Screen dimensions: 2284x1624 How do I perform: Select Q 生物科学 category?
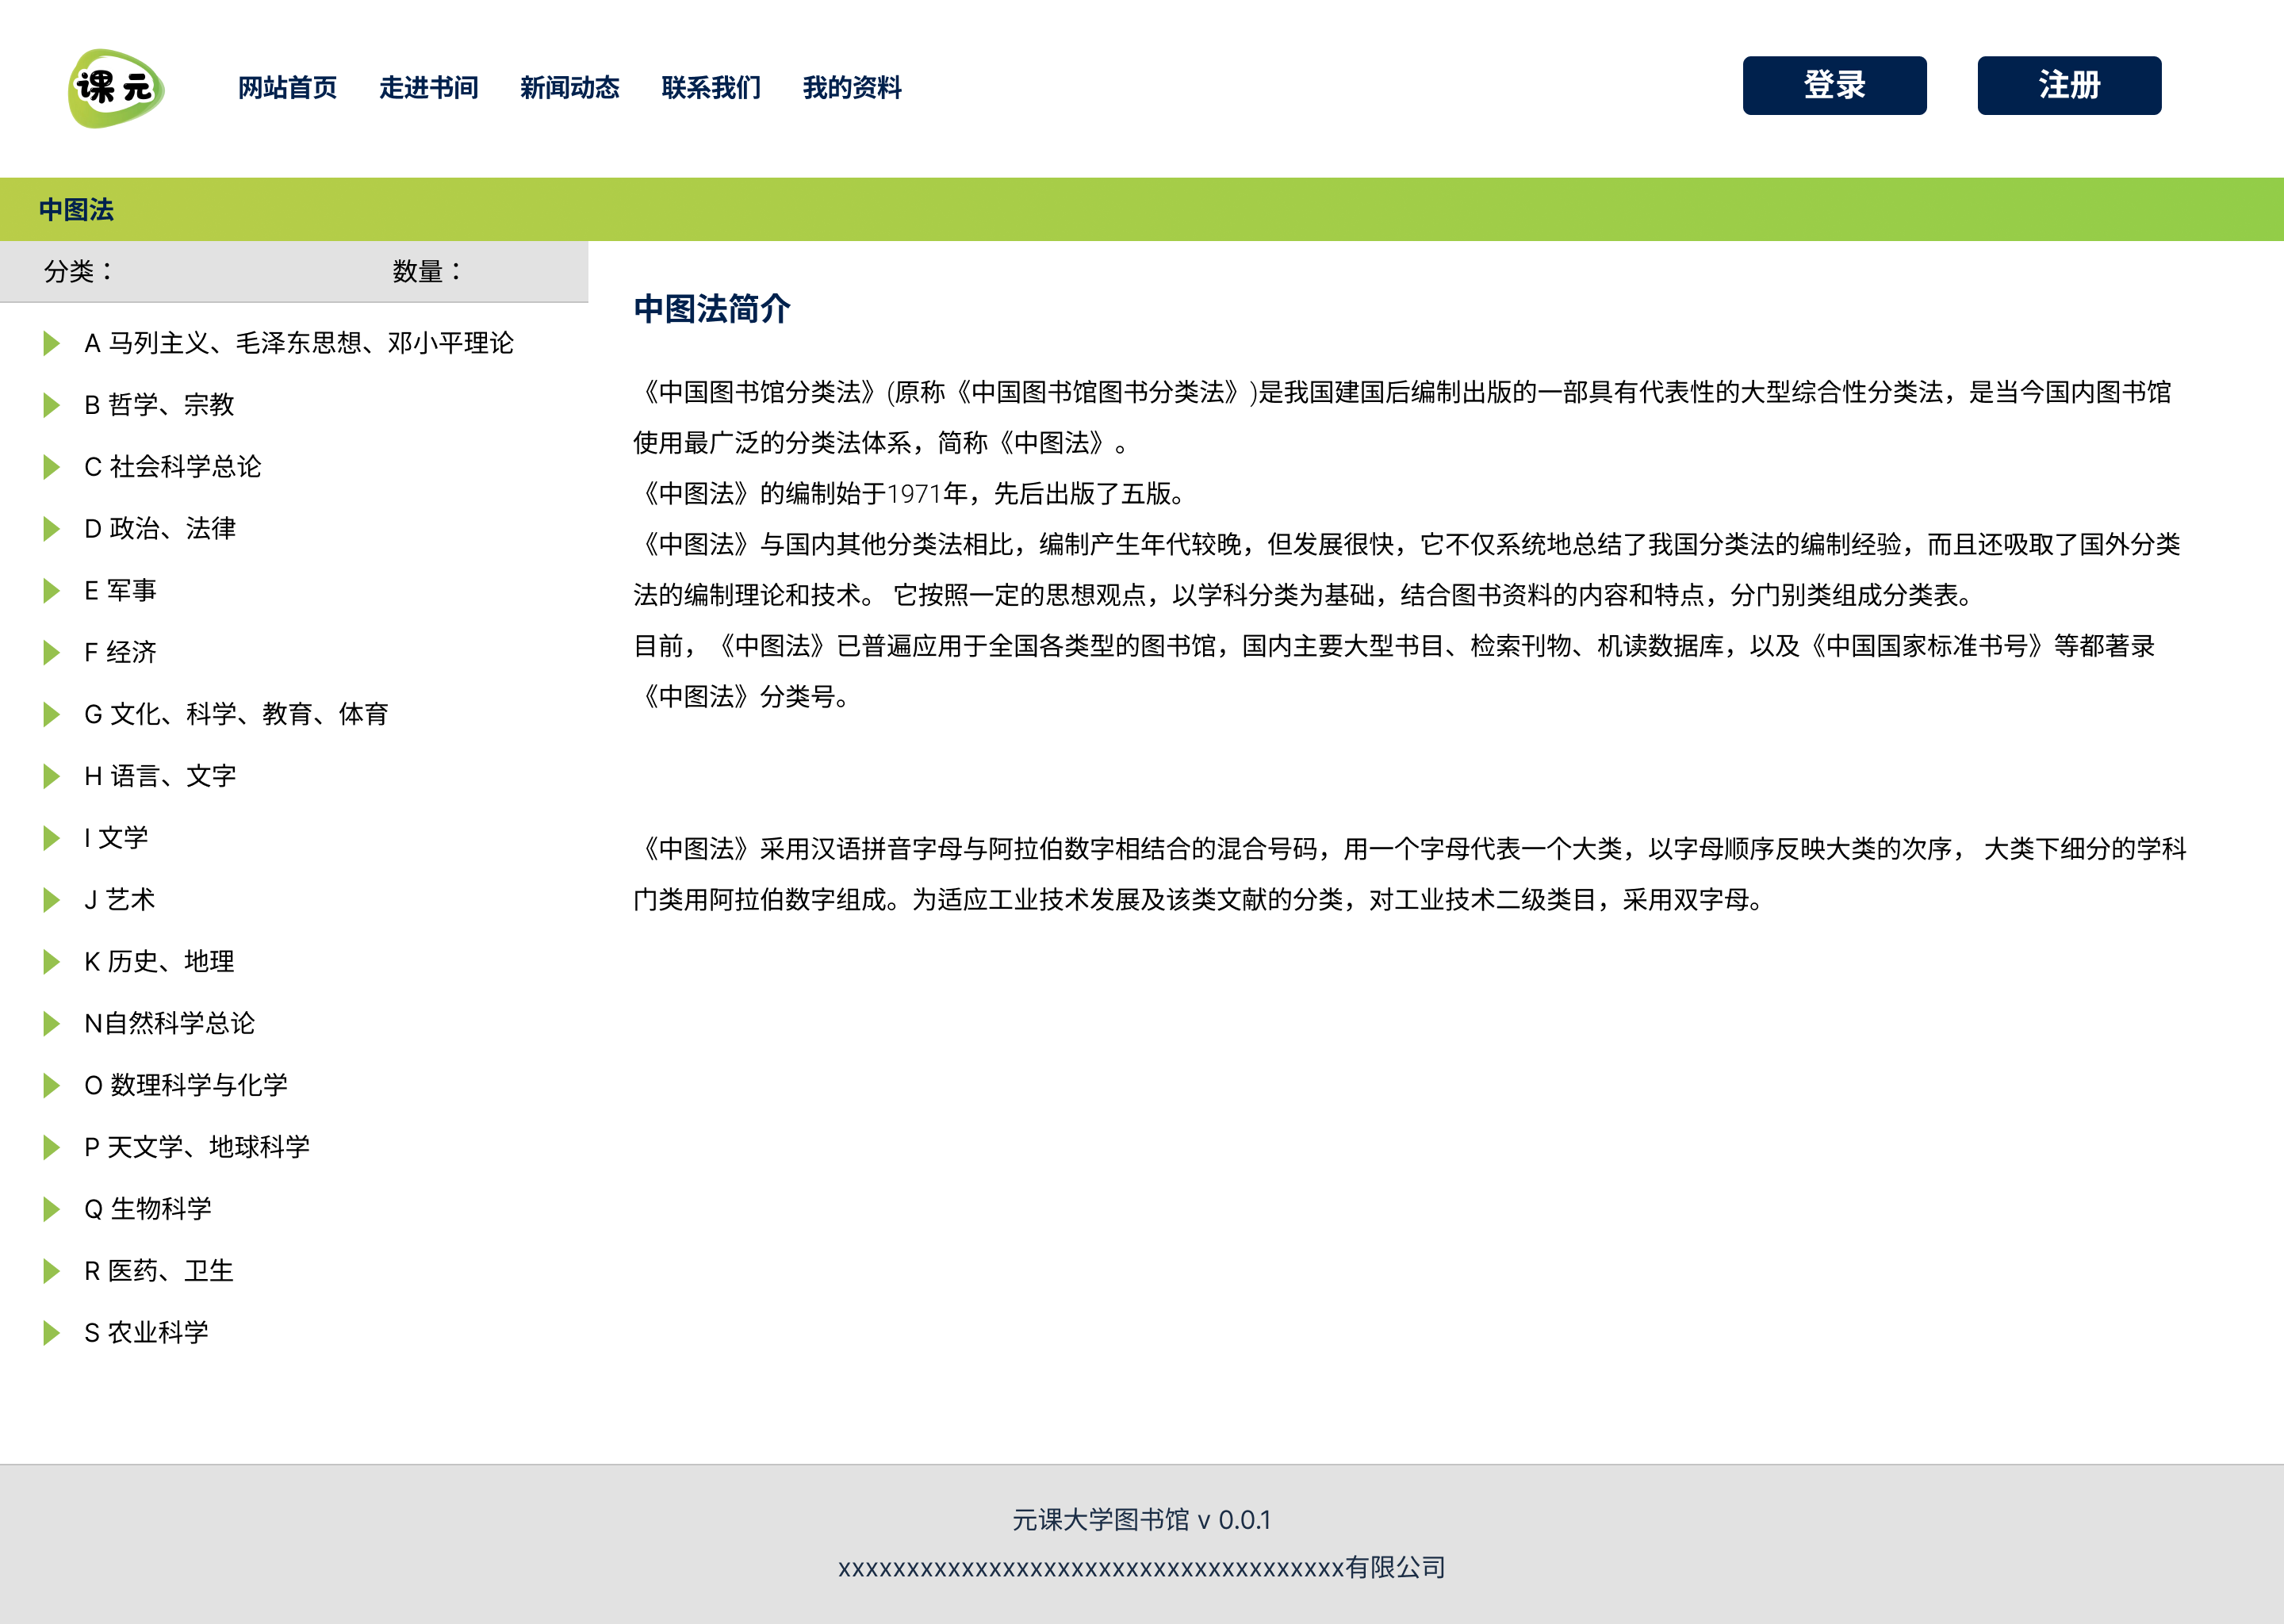point(148,1209)
